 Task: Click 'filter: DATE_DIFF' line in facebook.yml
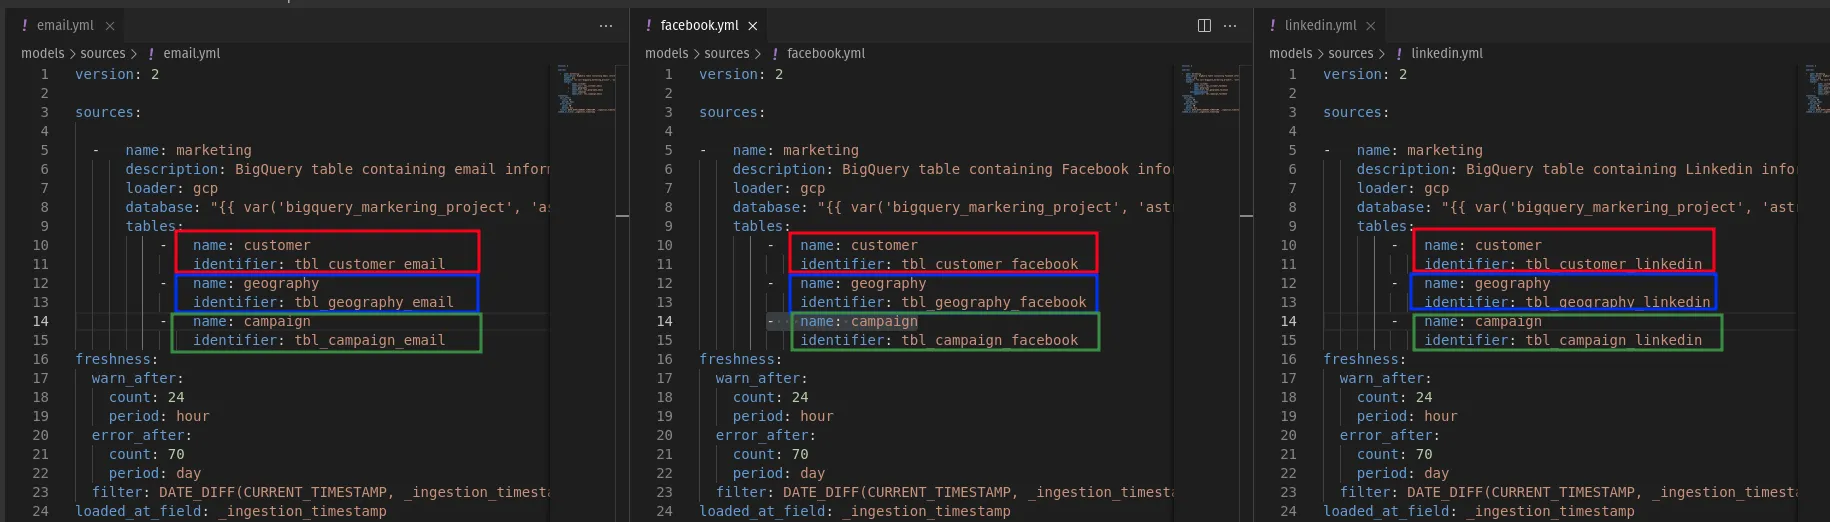click(x=945, y=493)
